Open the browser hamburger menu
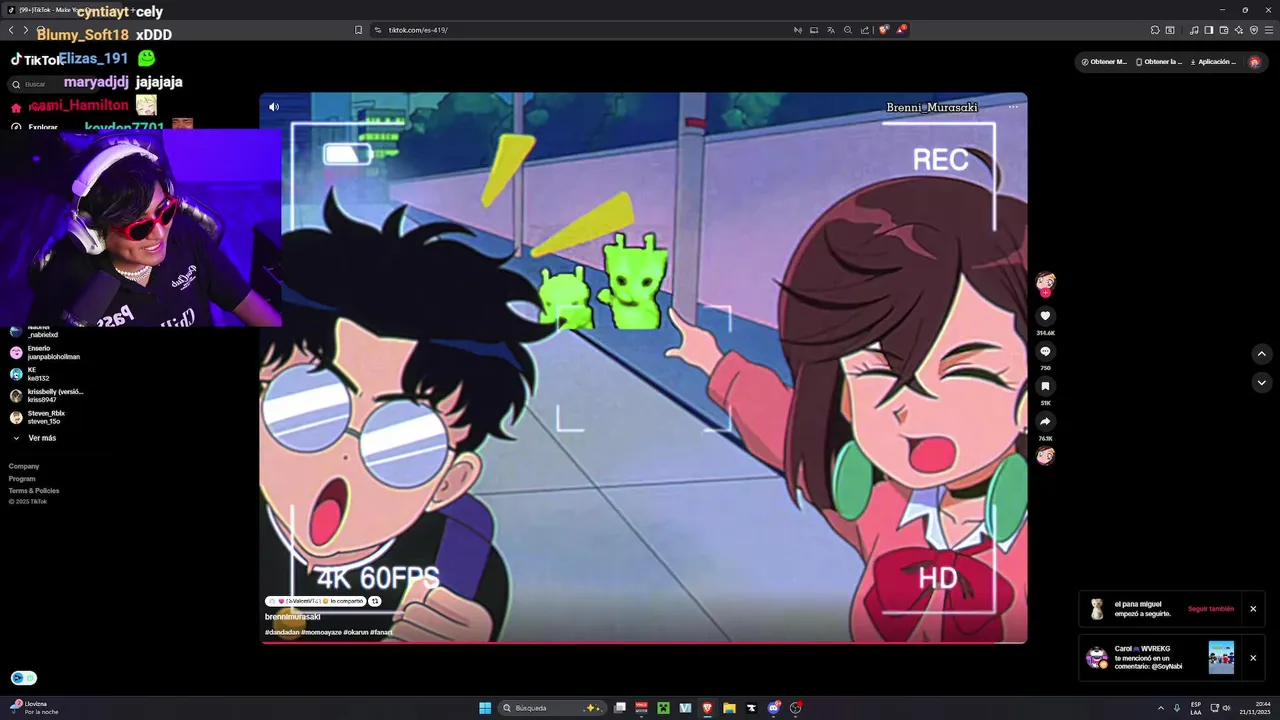 1269,30
